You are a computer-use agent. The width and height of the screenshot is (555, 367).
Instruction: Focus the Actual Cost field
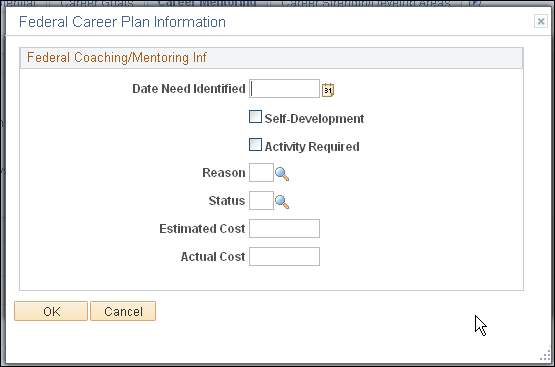coord(284,256)
